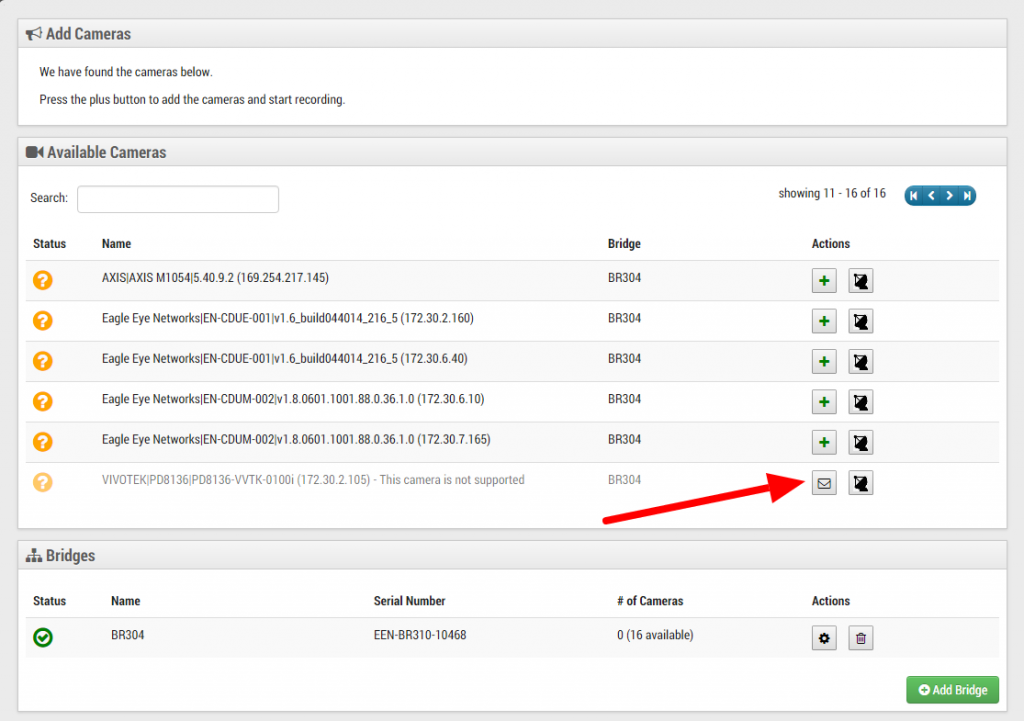The width and height of the screenshot is (1024, 721).
Task: Click Serial Number column header
Action: tap(409, 601)
